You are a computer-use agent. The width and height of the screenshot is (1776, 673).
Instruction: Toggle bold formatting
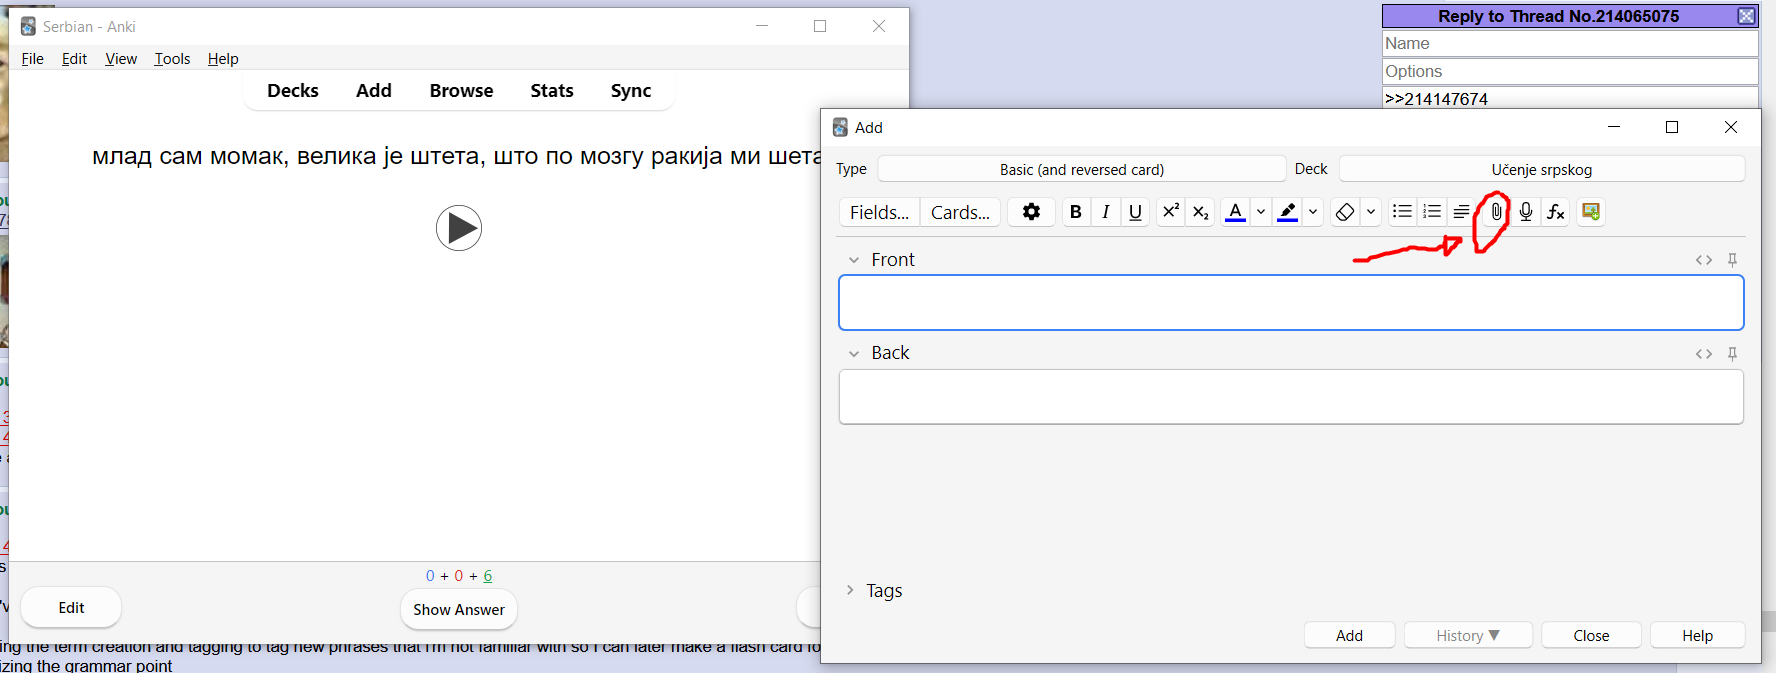coord(1076,212)
